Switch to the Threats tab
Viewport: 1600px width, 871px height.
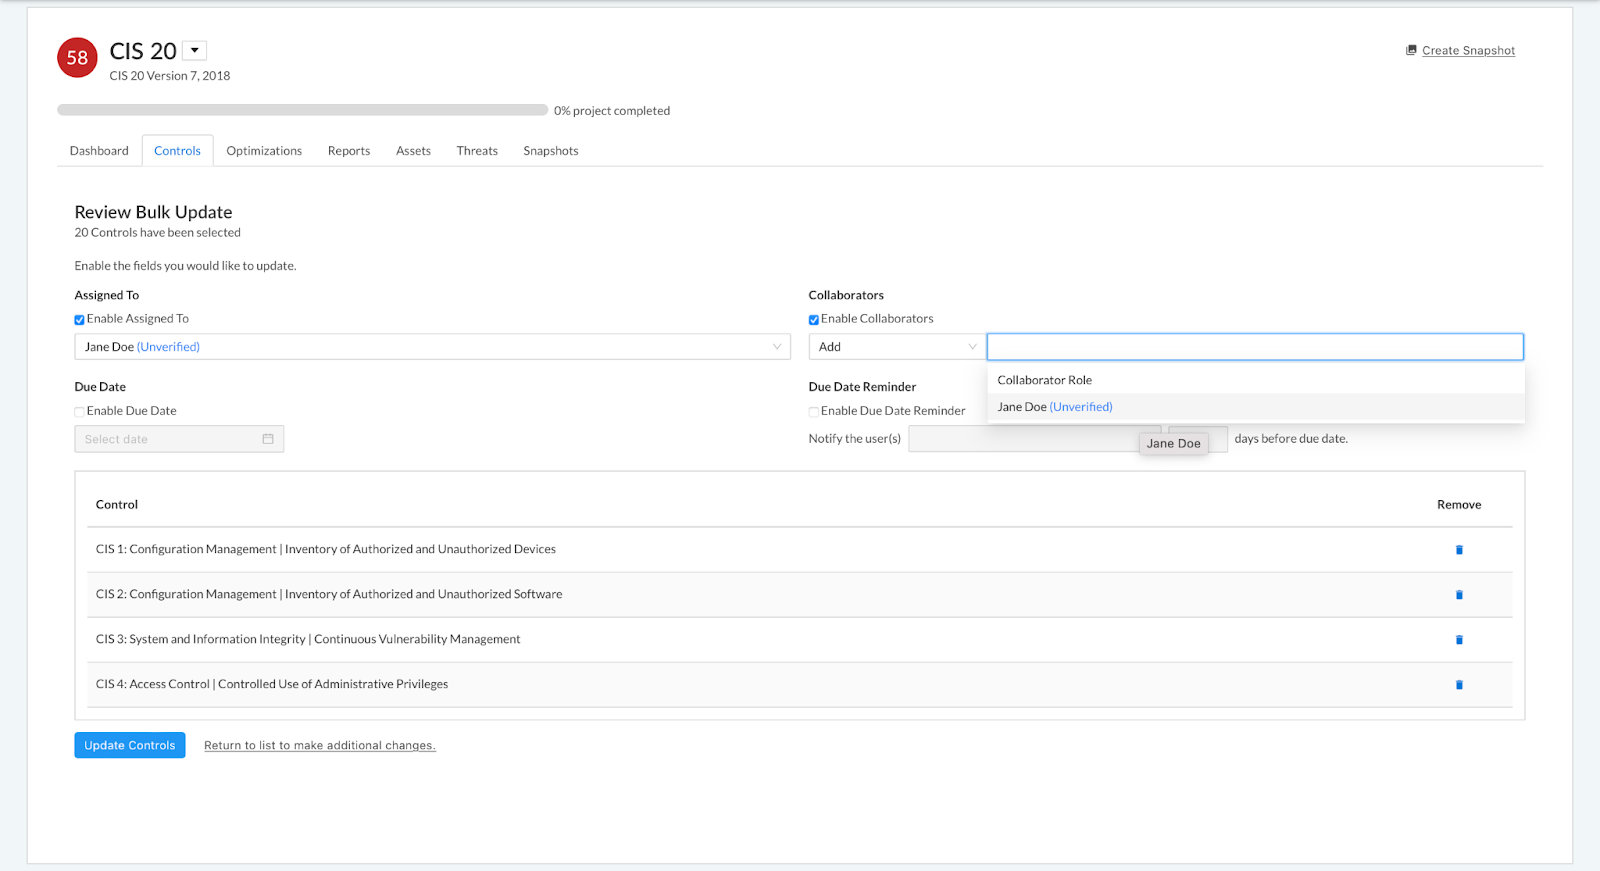[477, 151]
